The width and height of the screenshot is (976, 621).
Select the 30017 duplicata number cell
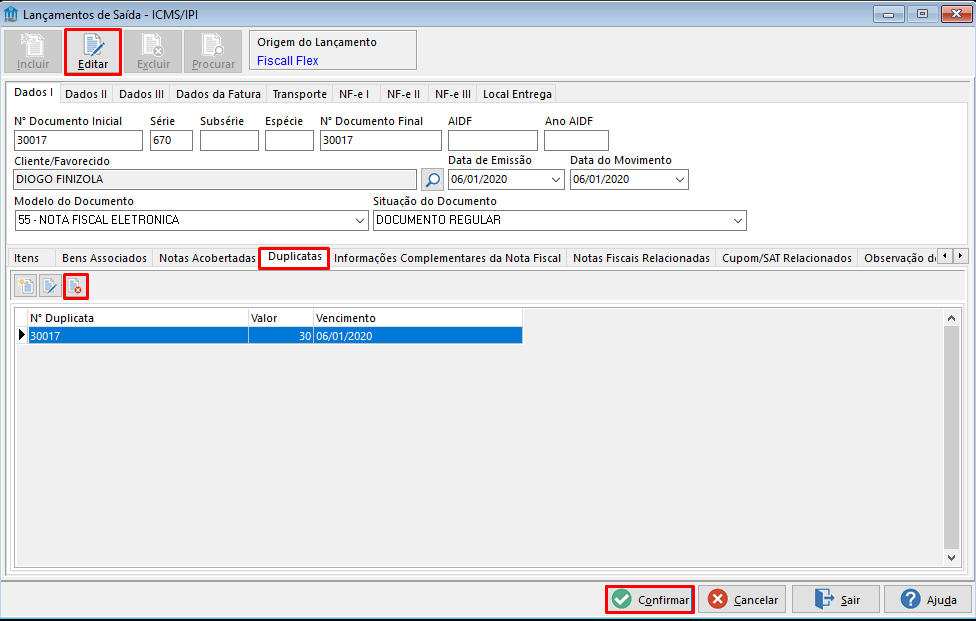(138, 336)
